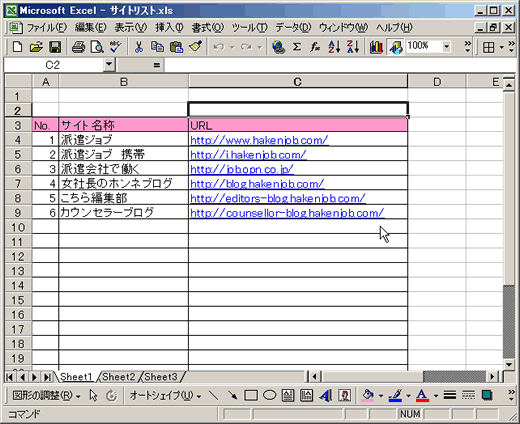Switch to the Sheet2 tab
Viewport: 520px width, 424px height.
[x=119, y=377]
